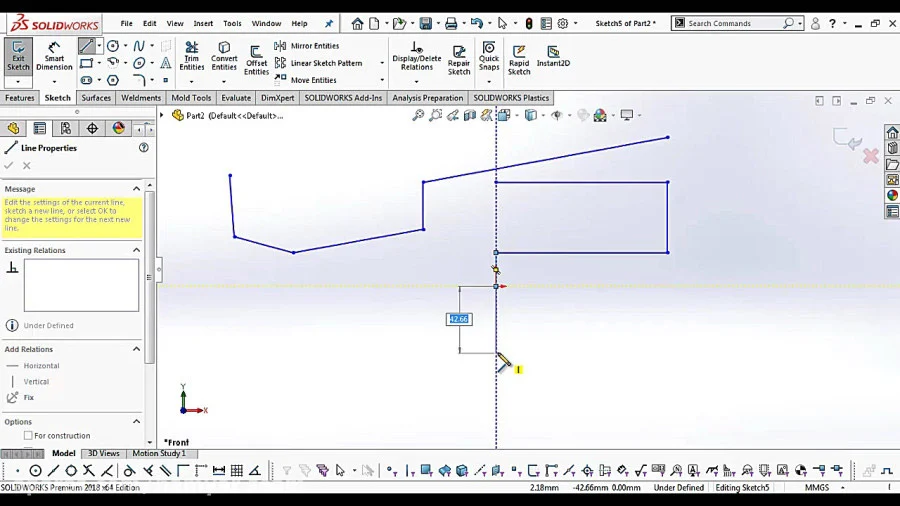Open the appearance color ball panel tab
Image resolution: width=900 pixels, height=506 pixels.
click(x=119, y=128)
